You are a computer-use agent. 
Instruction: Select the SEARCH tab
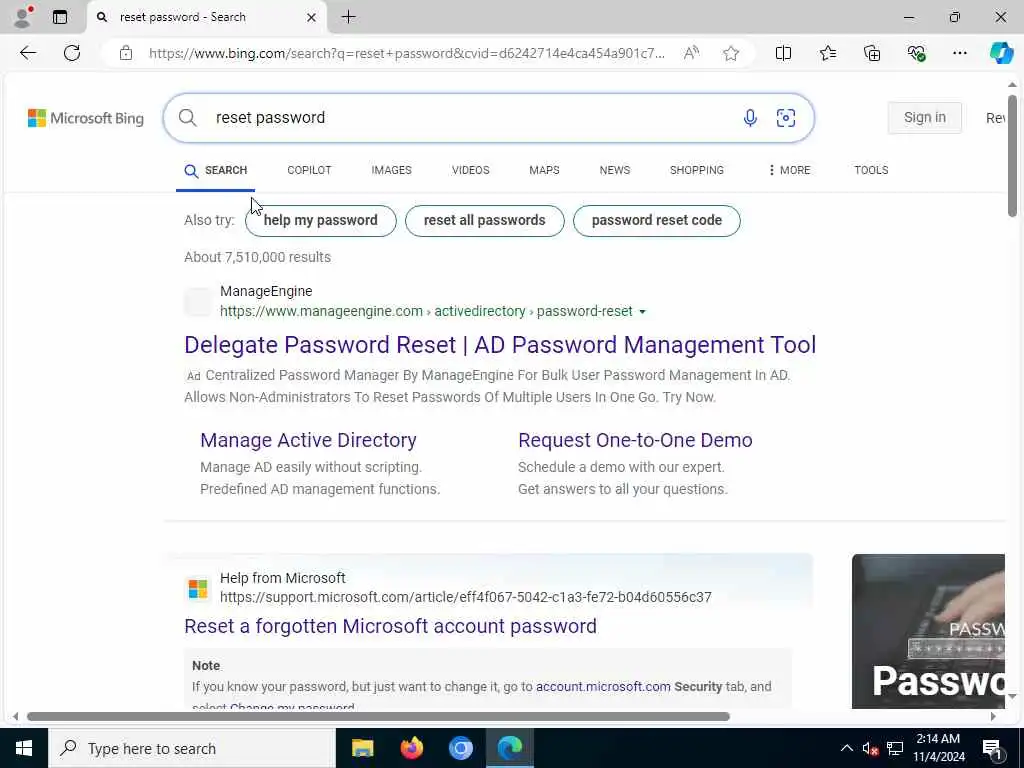click(x=216, y=170)
